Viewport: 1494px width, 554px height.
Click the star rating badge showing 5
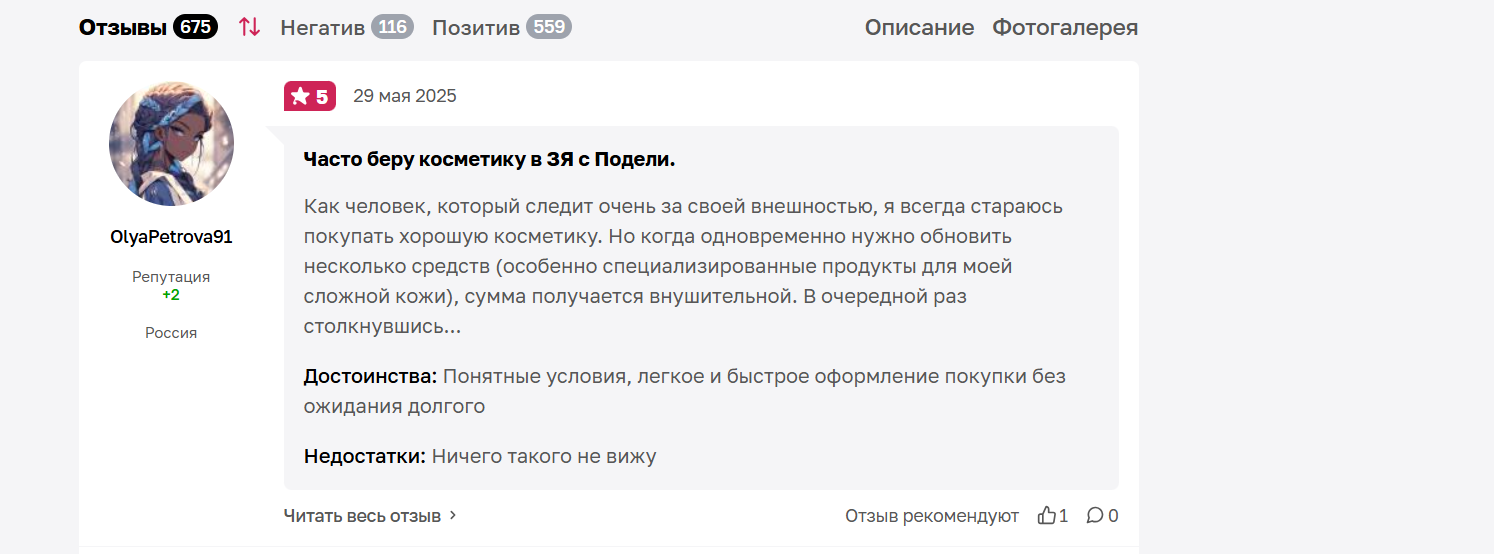click(310, 96)
